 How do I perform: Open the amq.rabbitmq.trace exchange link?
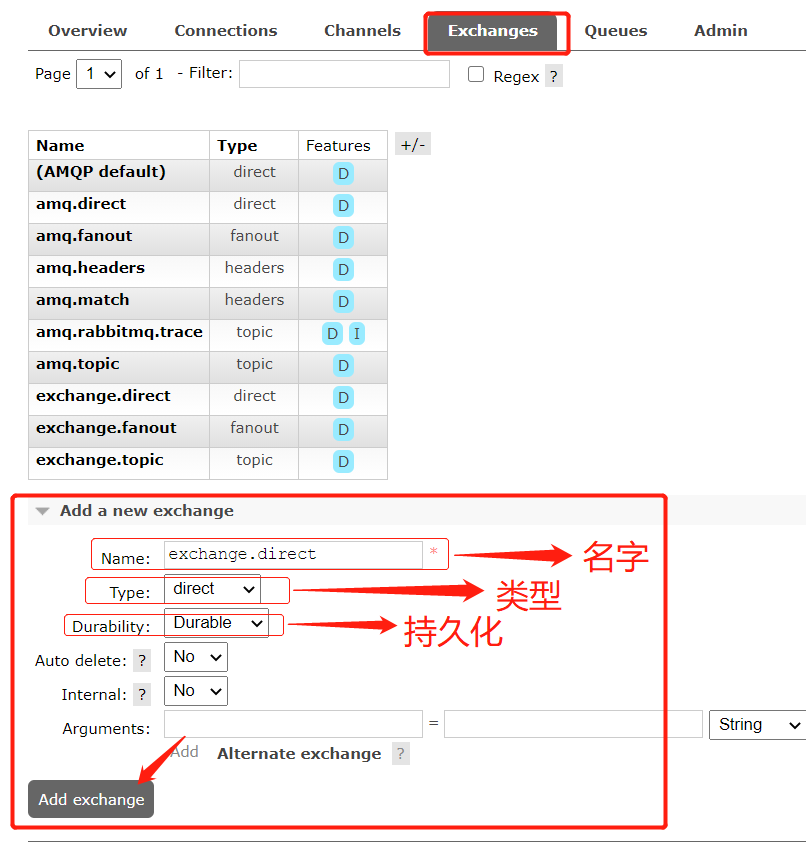(x=120, y=332)
